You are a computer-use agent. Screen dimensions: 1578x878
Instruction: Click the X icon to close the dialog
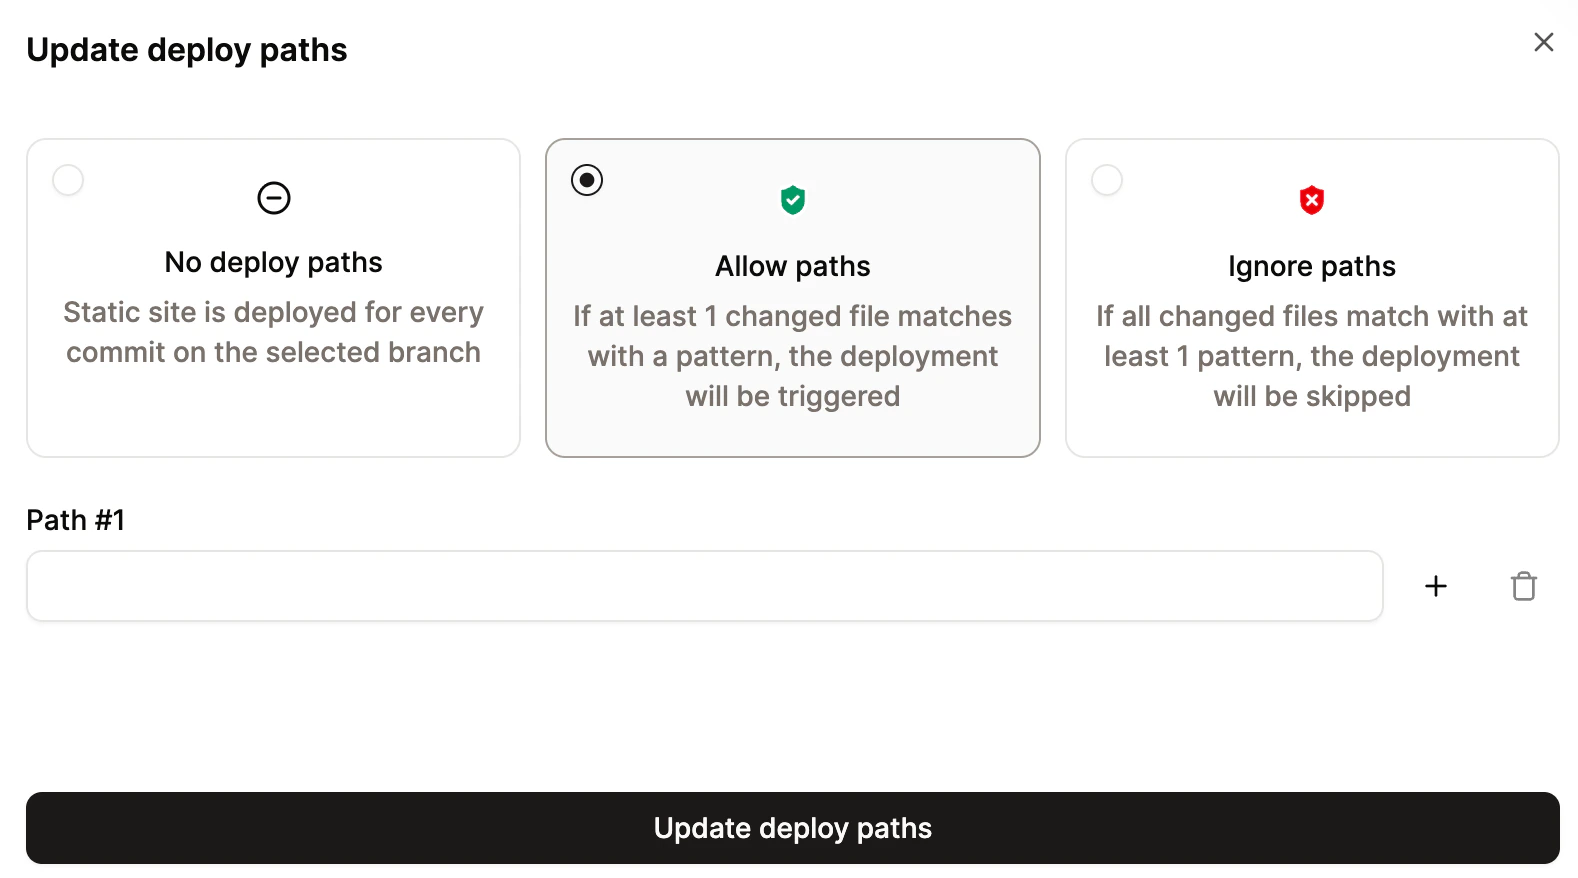tap(1543, 42)
